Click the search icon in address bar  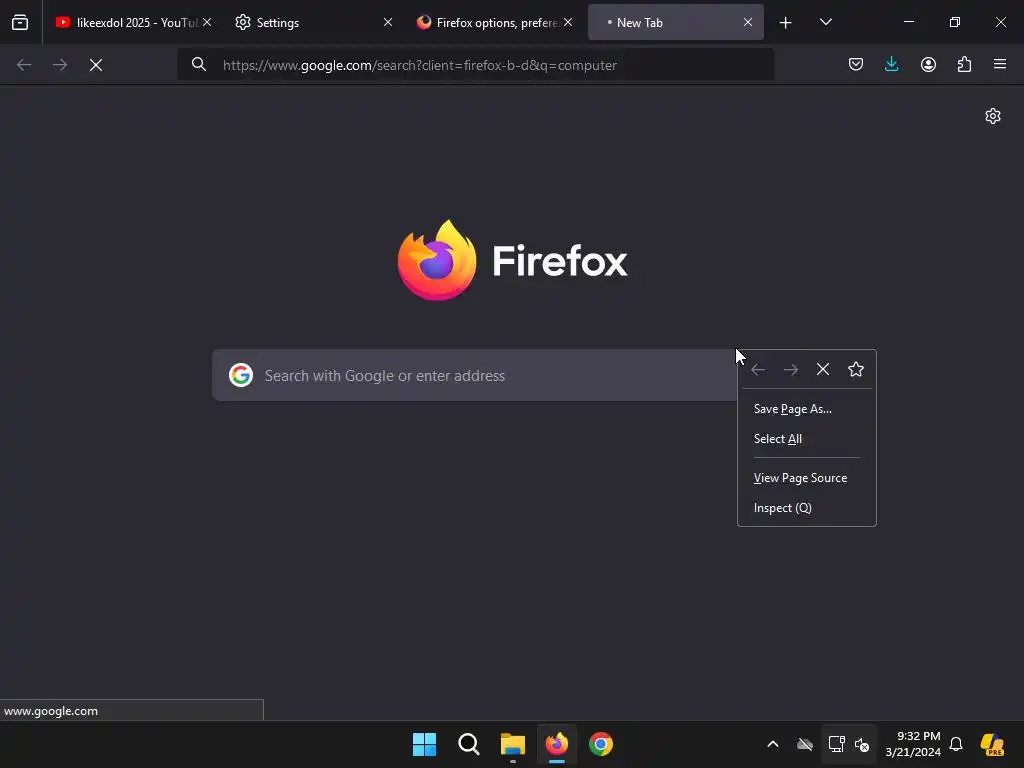point(199,64)
